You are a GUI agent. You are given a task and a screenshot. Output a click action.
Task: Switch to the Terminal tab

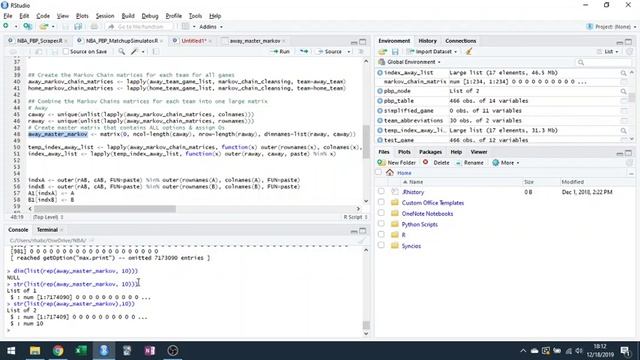coord(47,230)
